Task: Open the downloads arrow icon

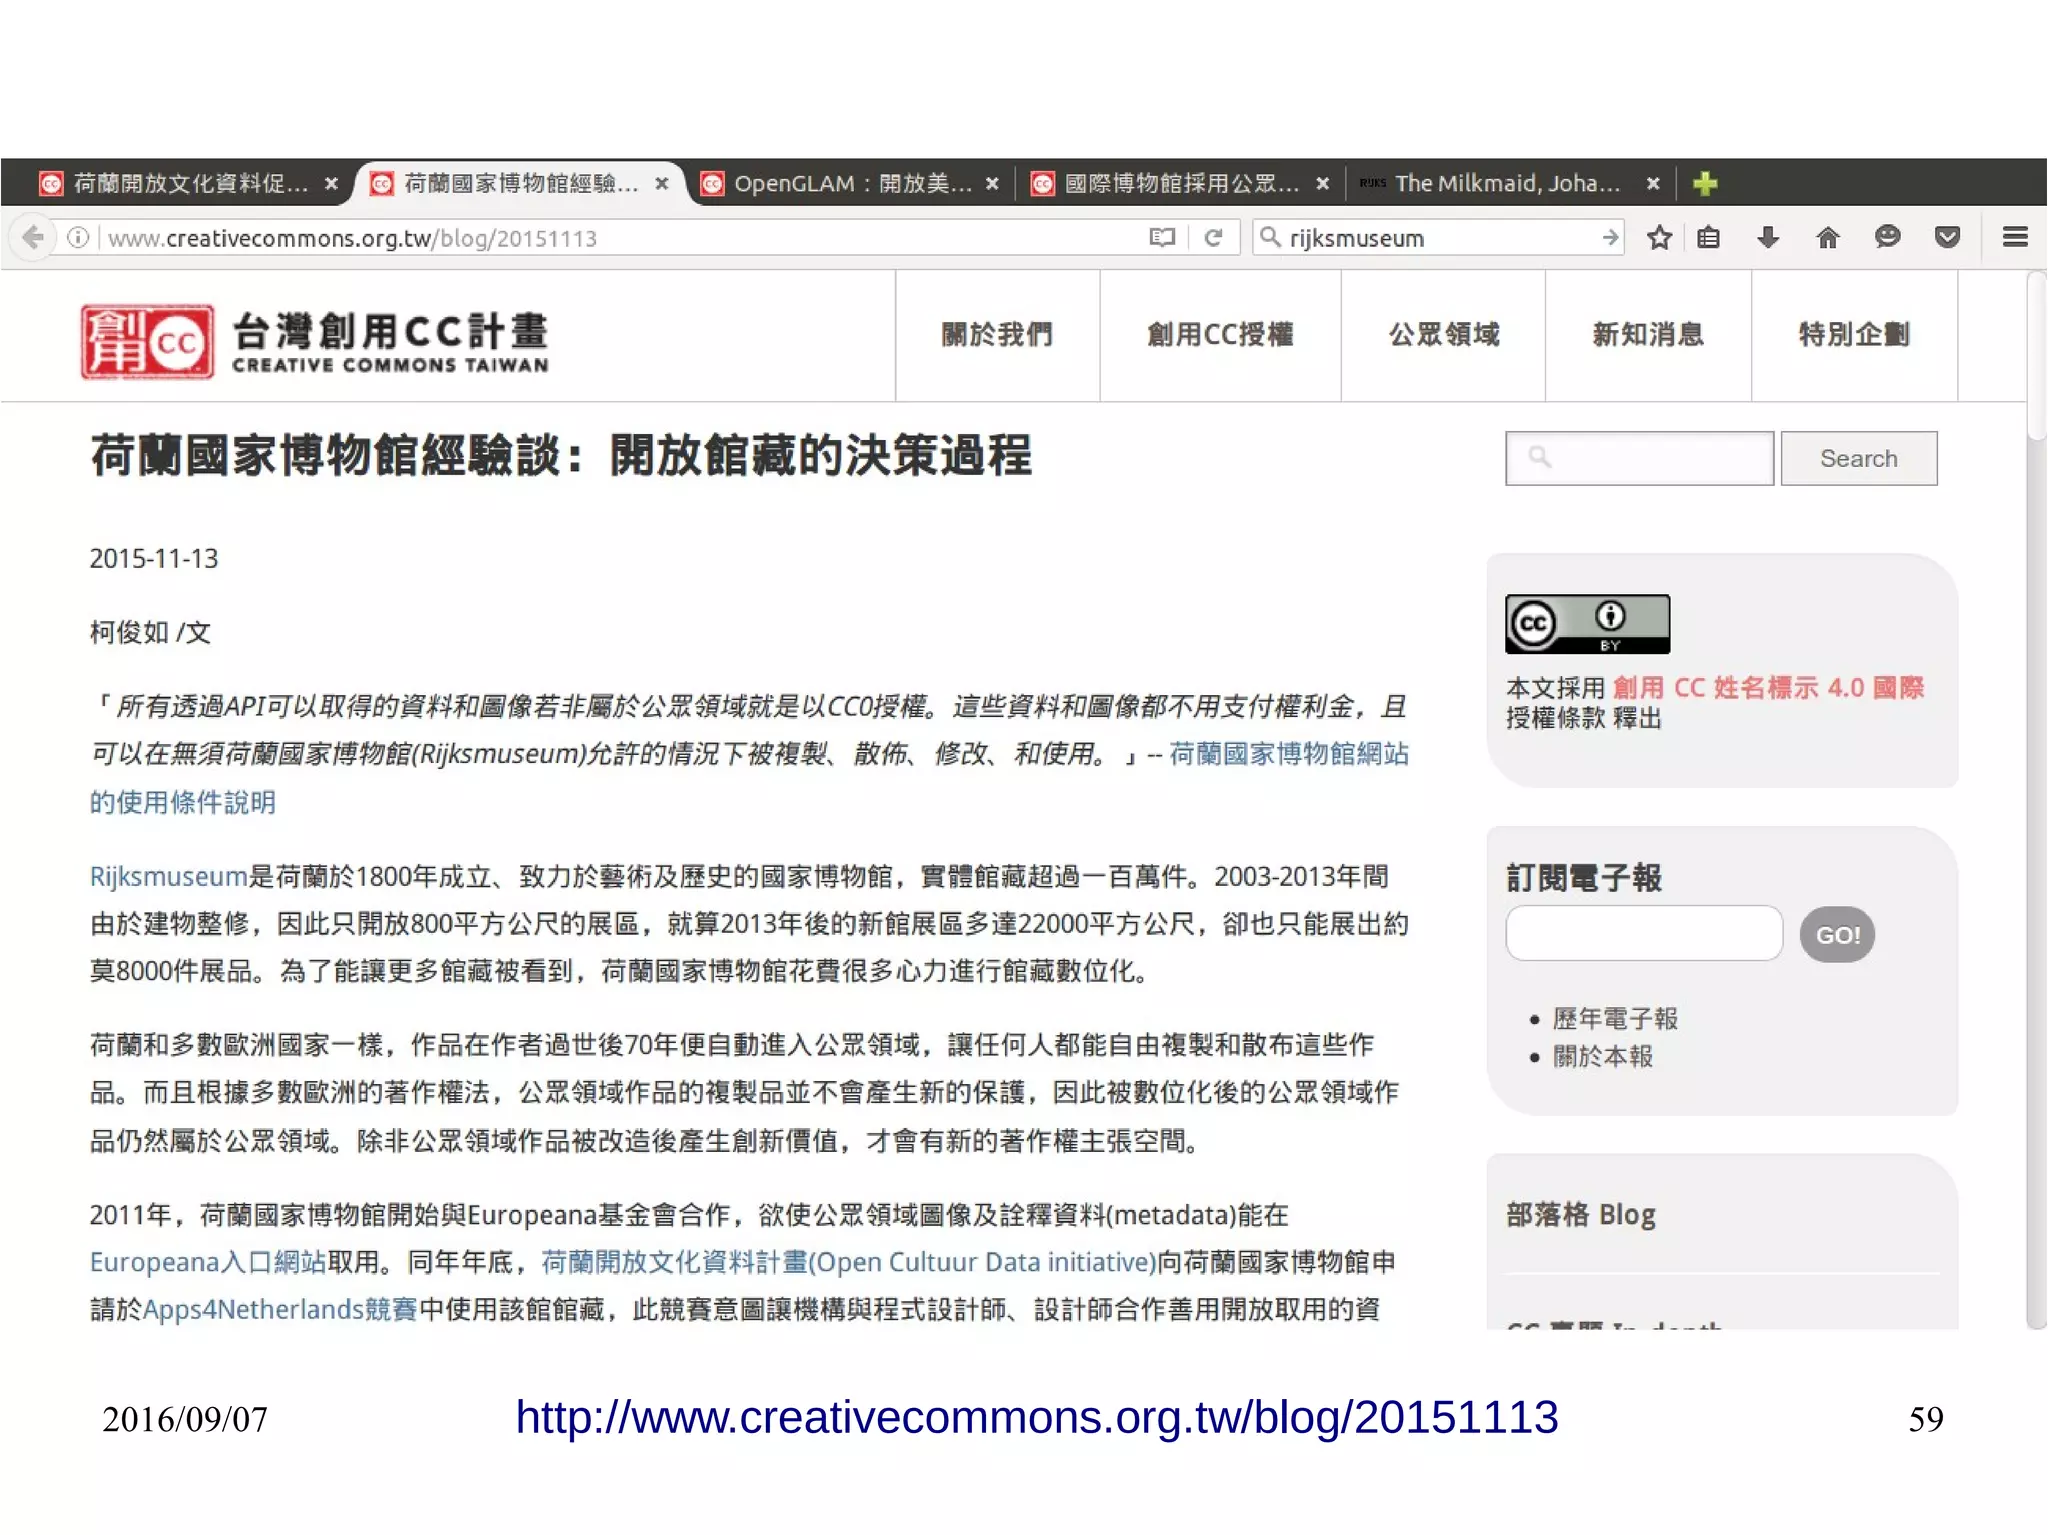Action: coord(1767,238)
